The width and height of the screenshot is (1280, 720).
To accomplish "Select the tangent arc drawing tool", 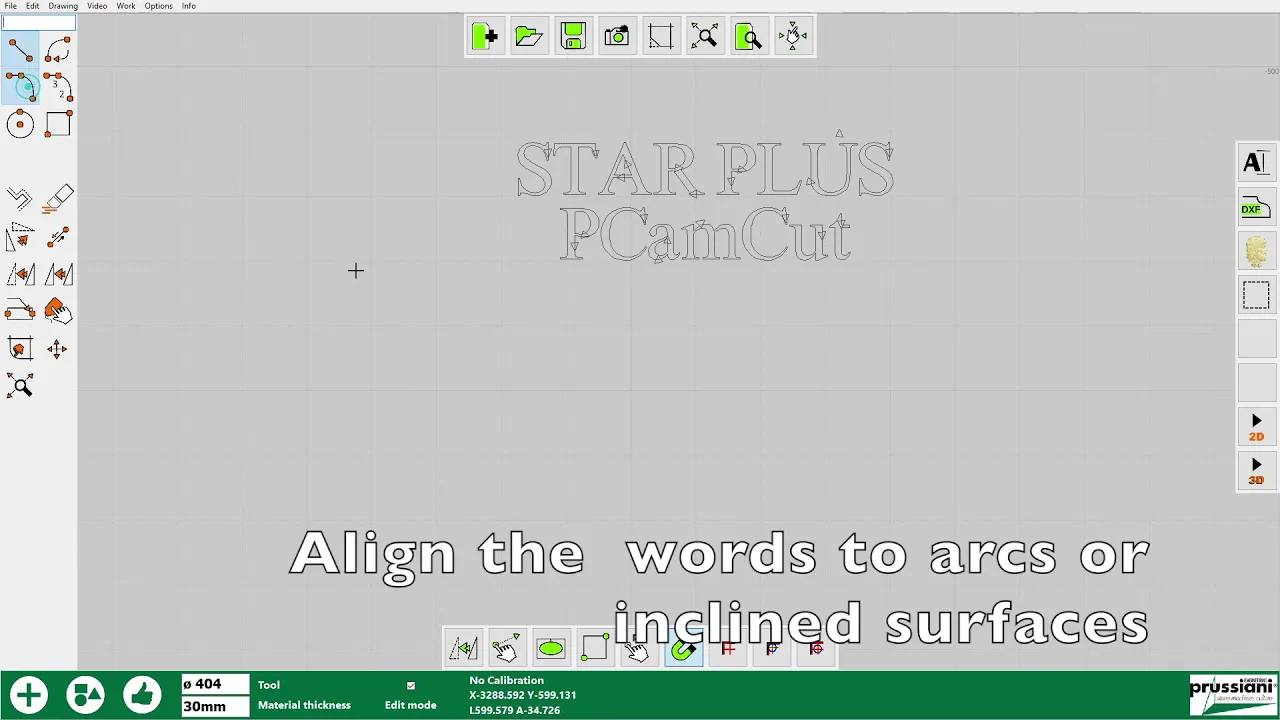I will [20, 87].
